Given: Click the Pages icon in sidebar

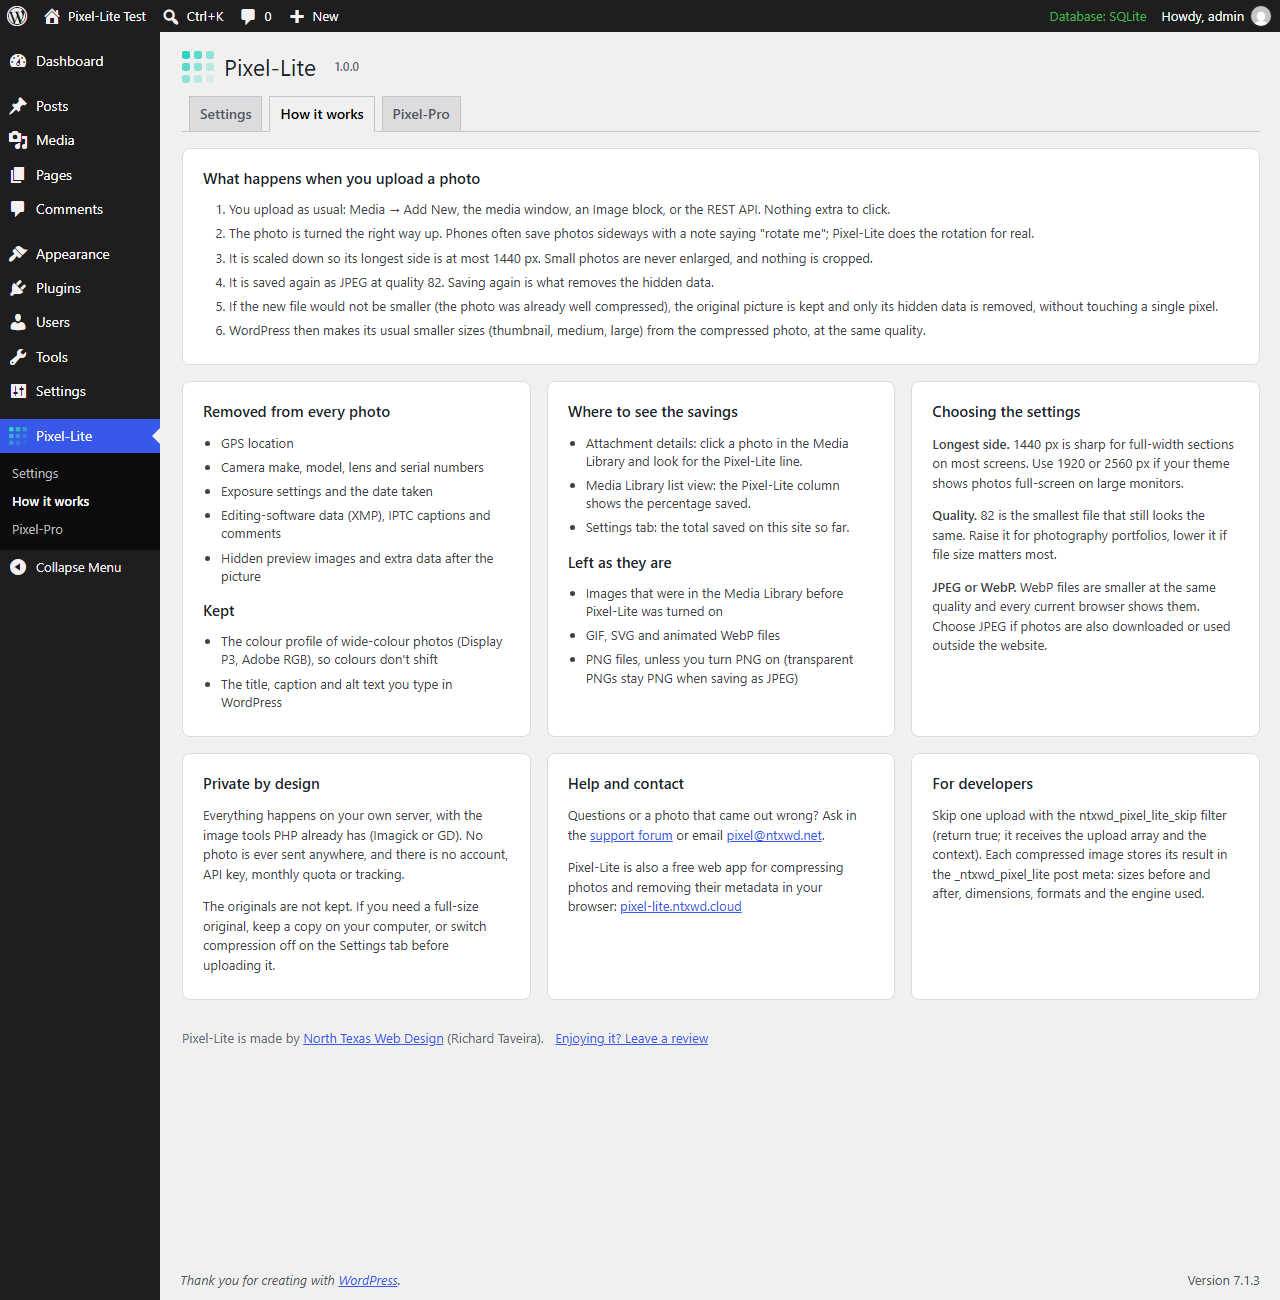Looking at the screenshot, I should (18, 175).
